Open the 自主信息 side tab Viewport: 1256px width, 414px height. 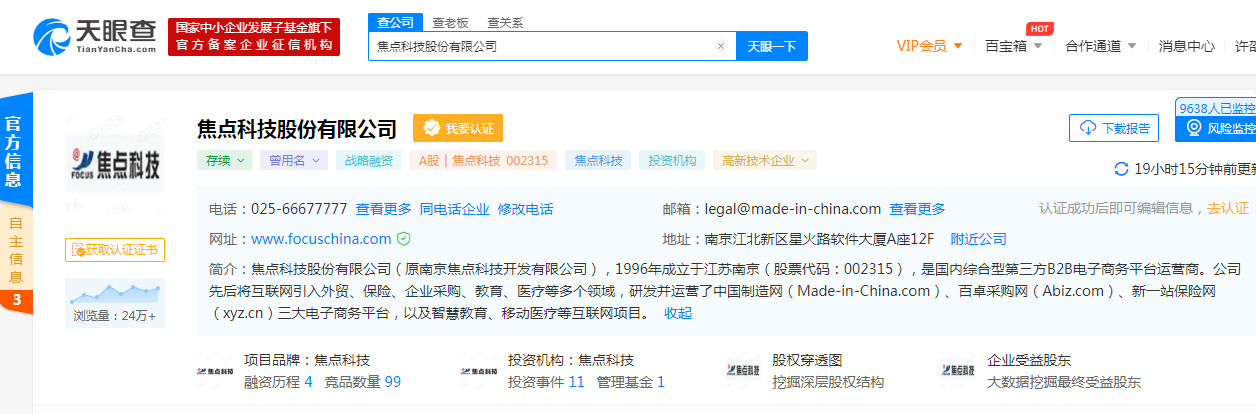point(15,249)
